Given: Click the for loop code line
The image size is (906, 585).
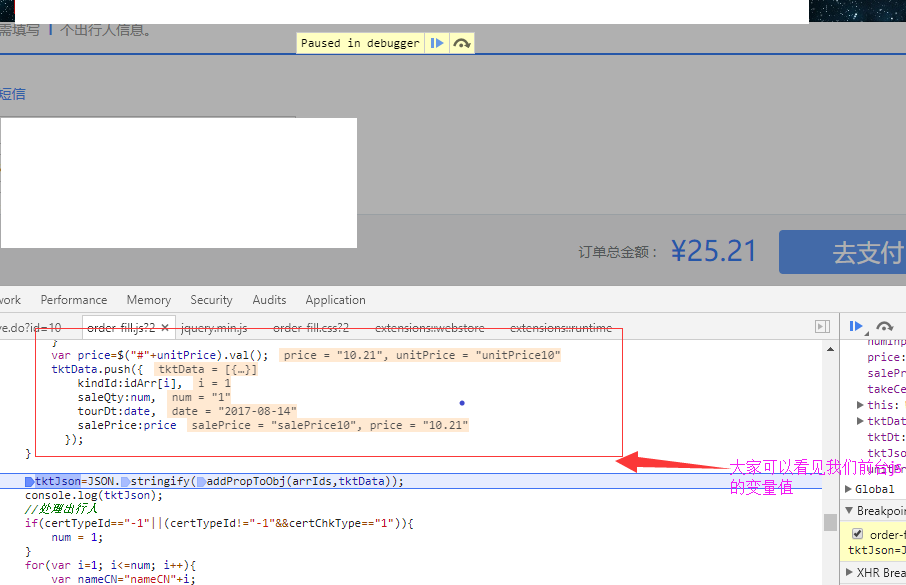Looking at the screenshot, I should pos(110,565).
